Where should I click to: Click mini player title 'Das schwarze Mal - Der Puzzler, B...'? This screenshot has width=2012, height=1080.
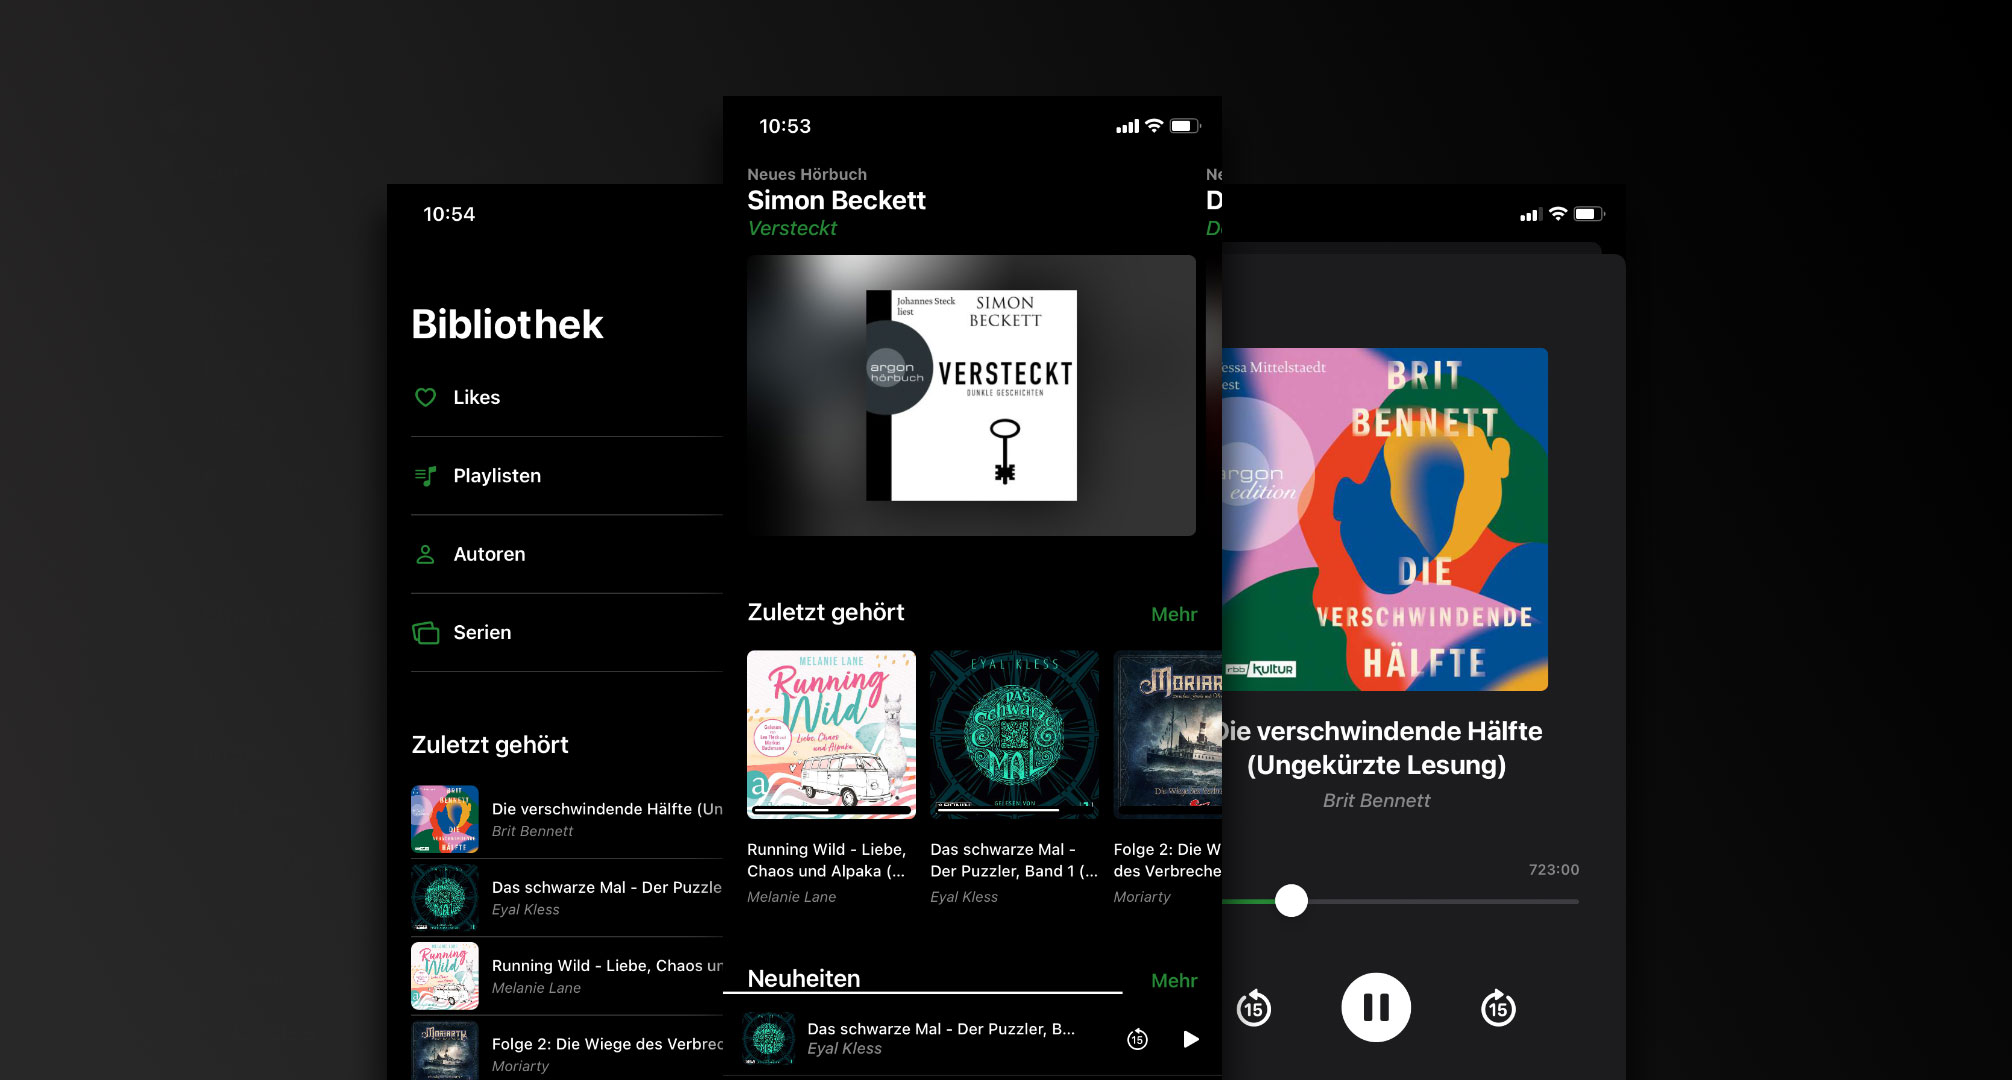(941, 1029)
